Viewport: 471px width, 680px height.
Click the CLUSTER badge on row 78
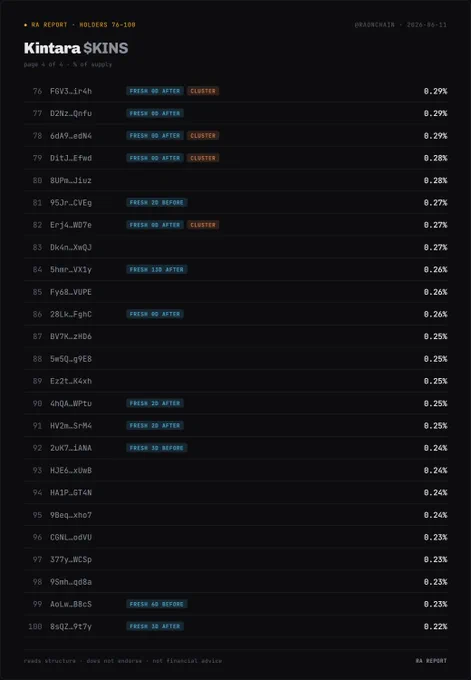203,136
